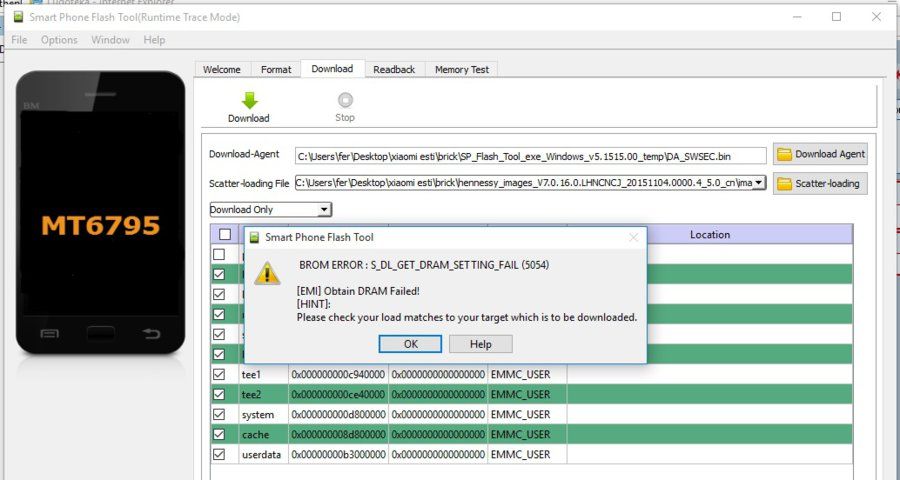Toggle the select-all checkbox in table header
Image resolution: width=900 pixels, height=480 pixels.
[x=225, y=234]
